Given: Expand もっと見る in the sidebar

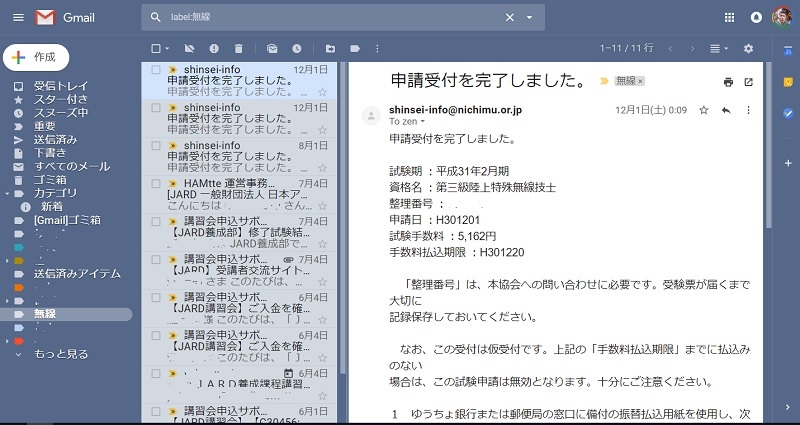Looking at the screenshot, I should click(60, 354).
